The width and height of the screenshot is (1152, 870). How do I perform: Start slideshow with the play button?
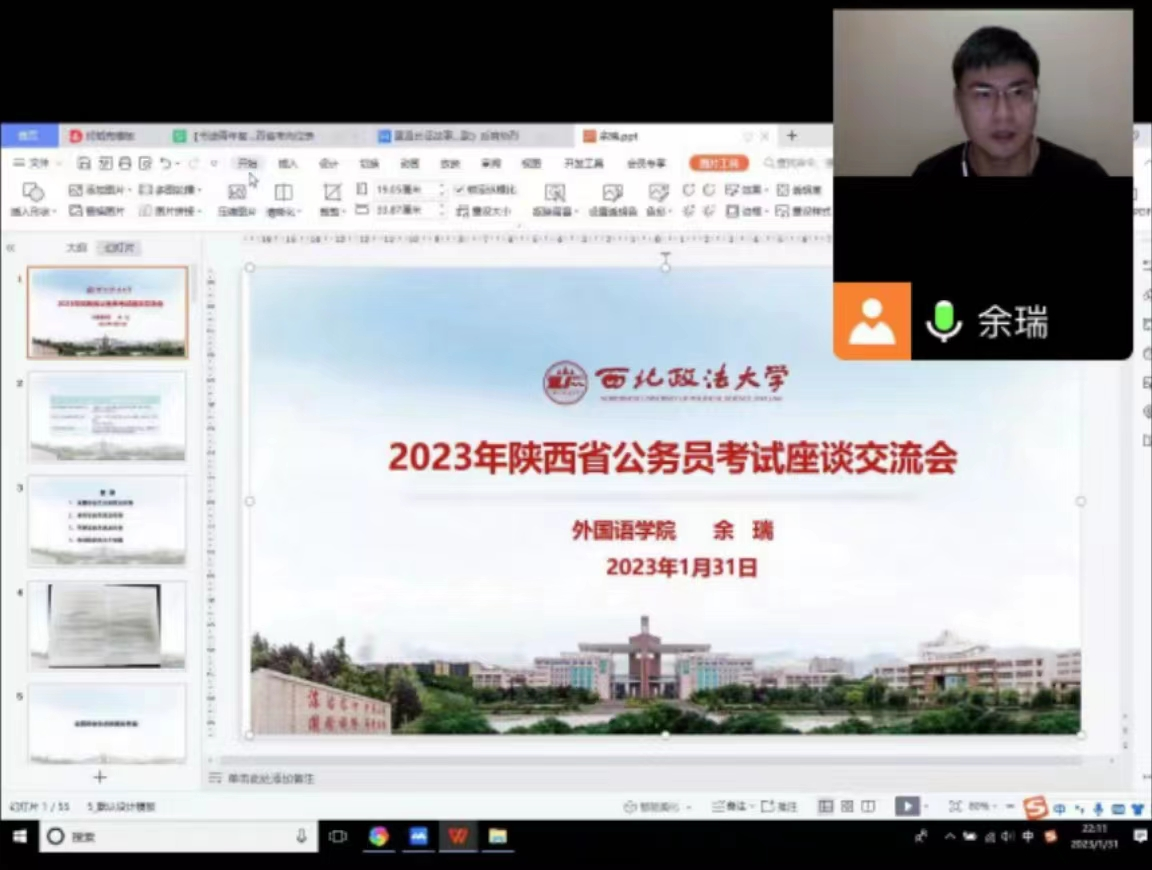906,806
